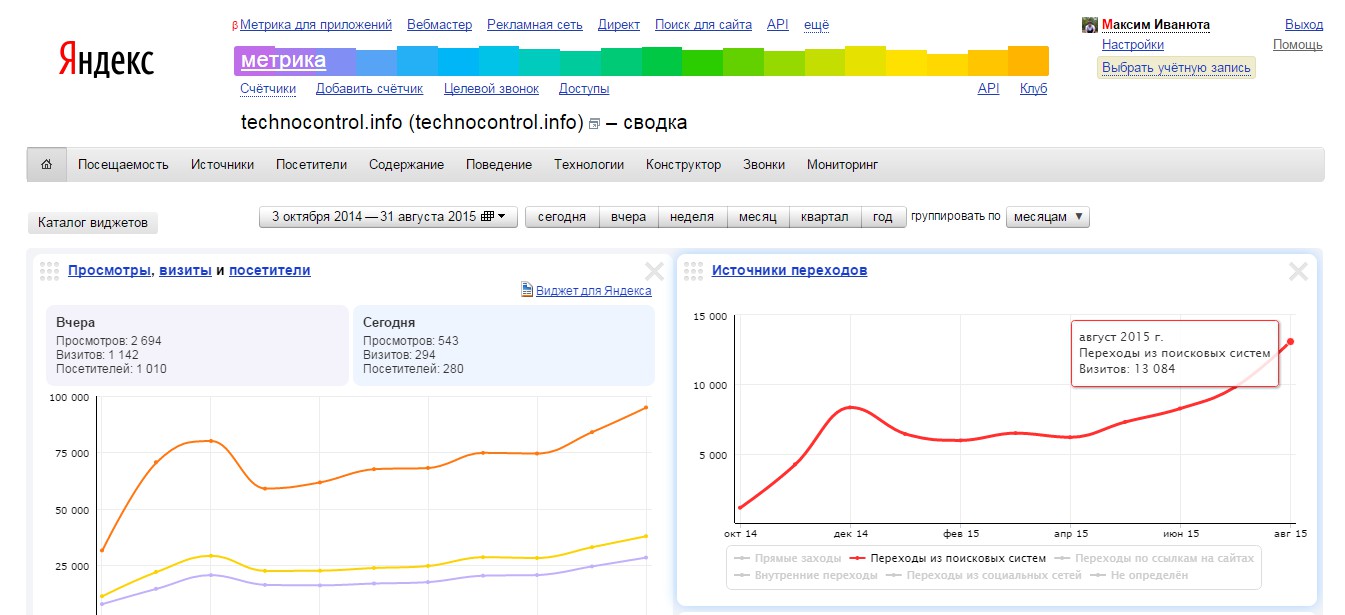Open Добавить счётчик link
Image resolution: width=1345 pixels, height=615 pixels.
369,89
